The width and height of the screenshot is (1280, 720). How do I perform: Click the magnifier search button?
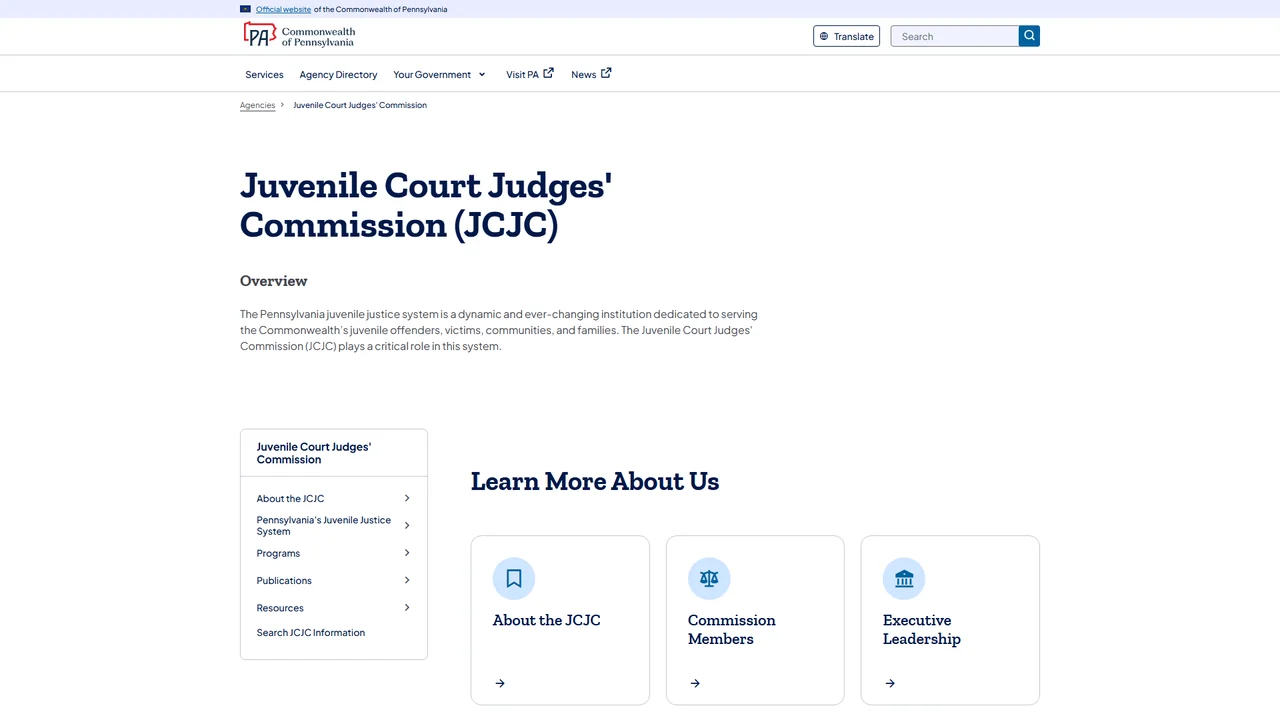[1029, 36]
